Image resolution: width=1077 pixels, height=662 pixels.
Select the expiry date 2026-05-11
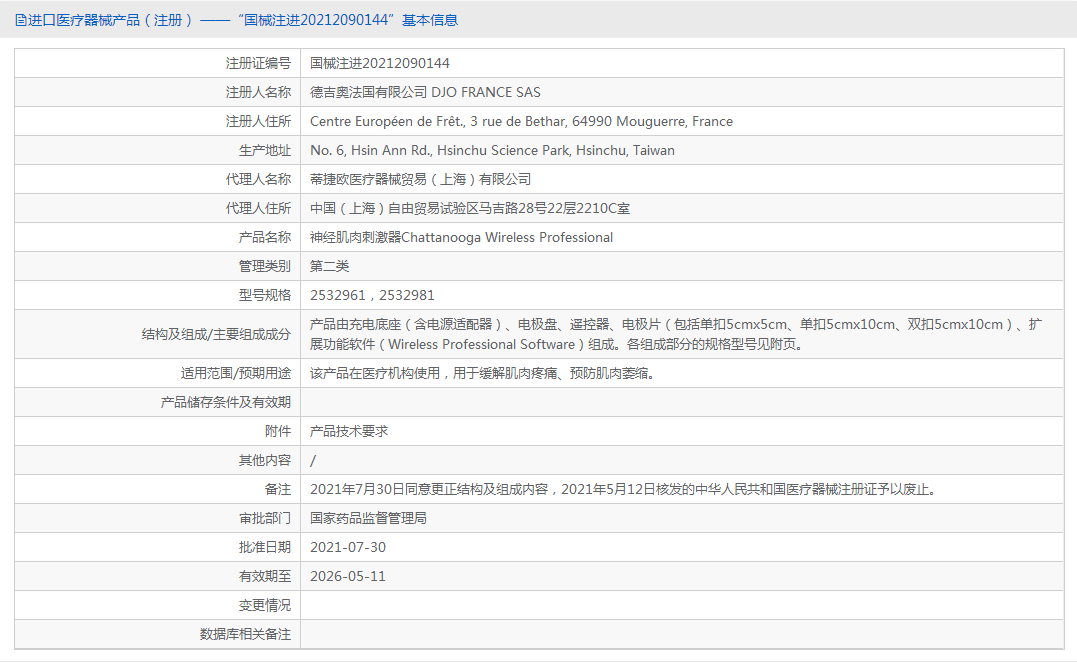(348, 576)
